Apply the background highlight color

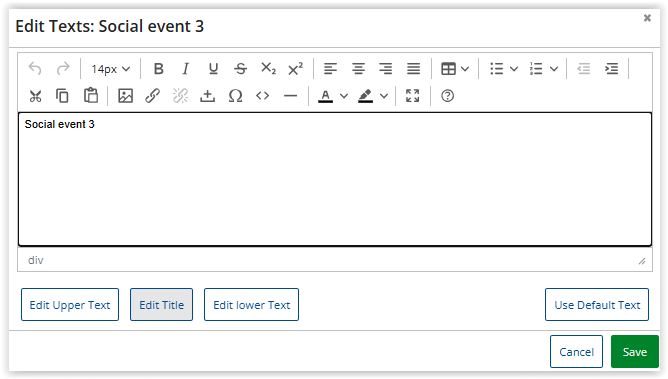coord(366,96)
